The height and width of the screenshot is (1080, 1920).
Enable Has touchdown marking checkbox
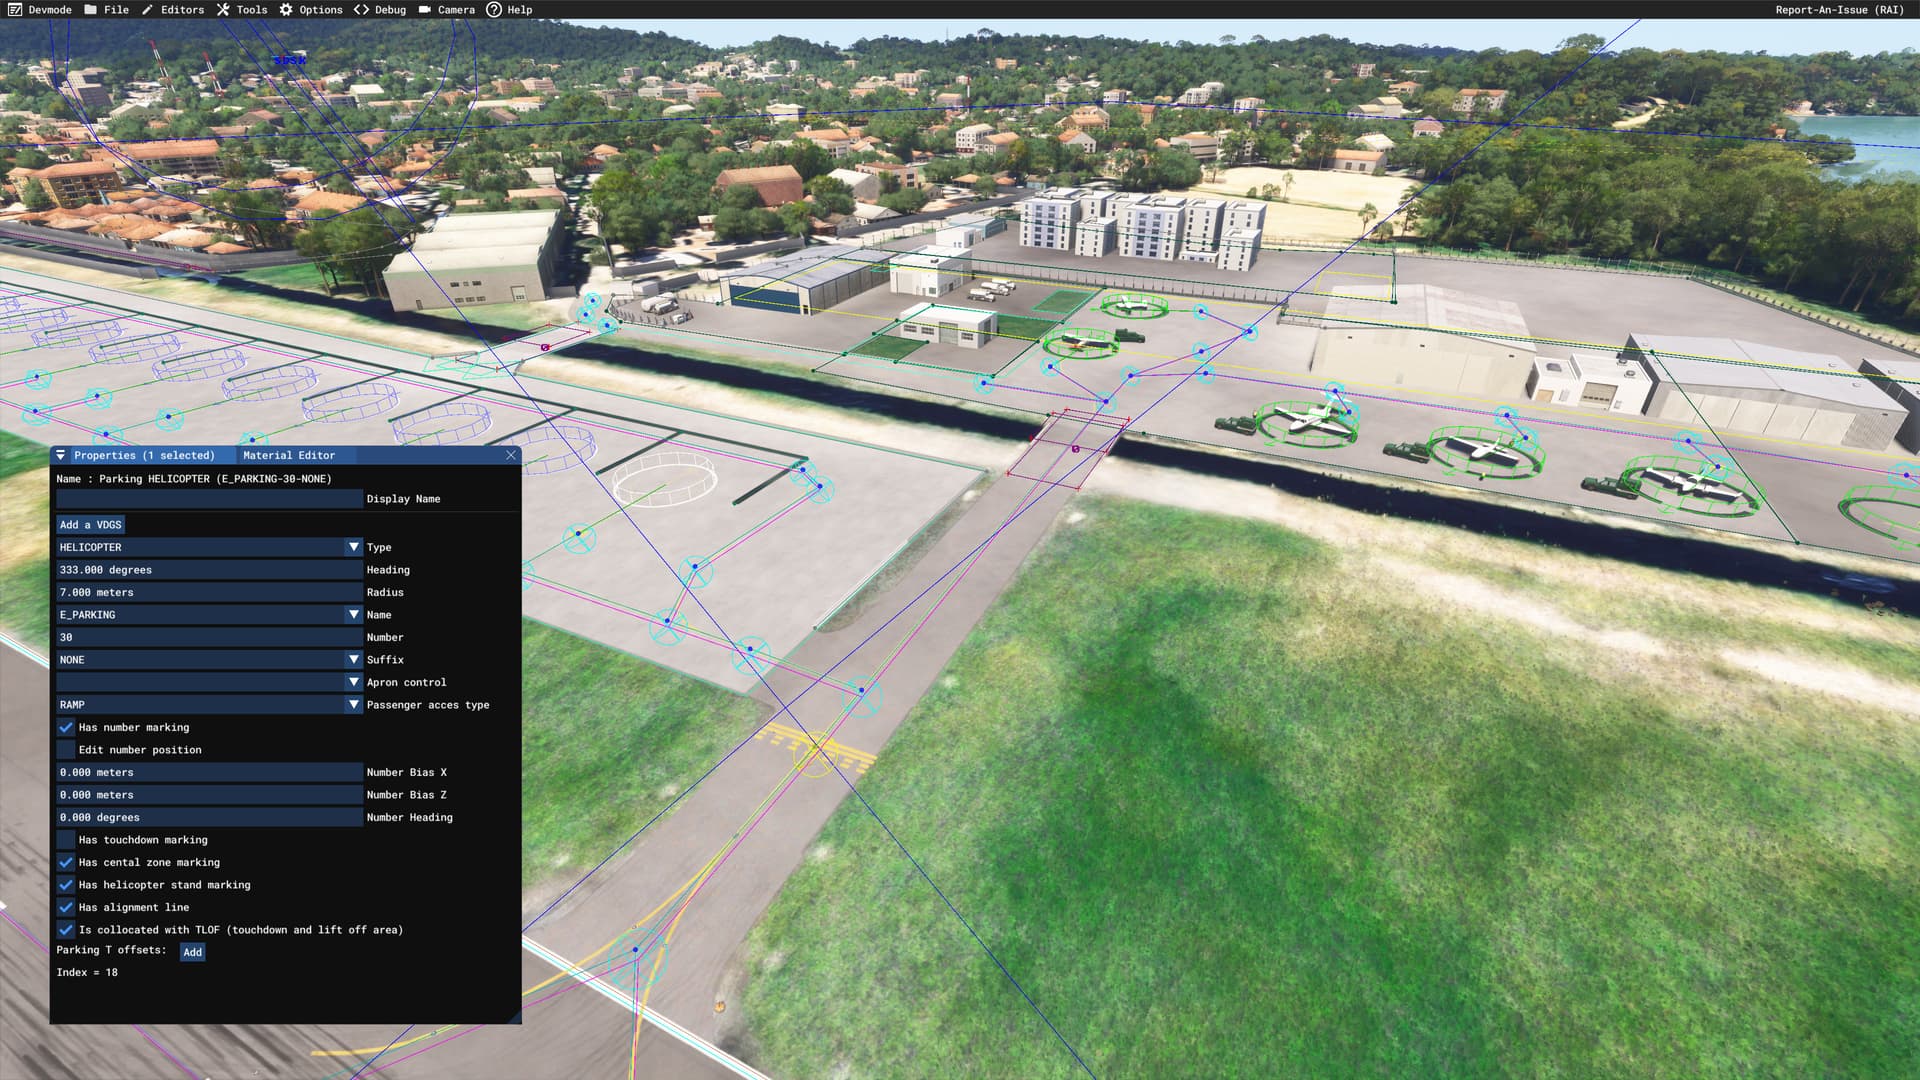(x=66, y=839)
